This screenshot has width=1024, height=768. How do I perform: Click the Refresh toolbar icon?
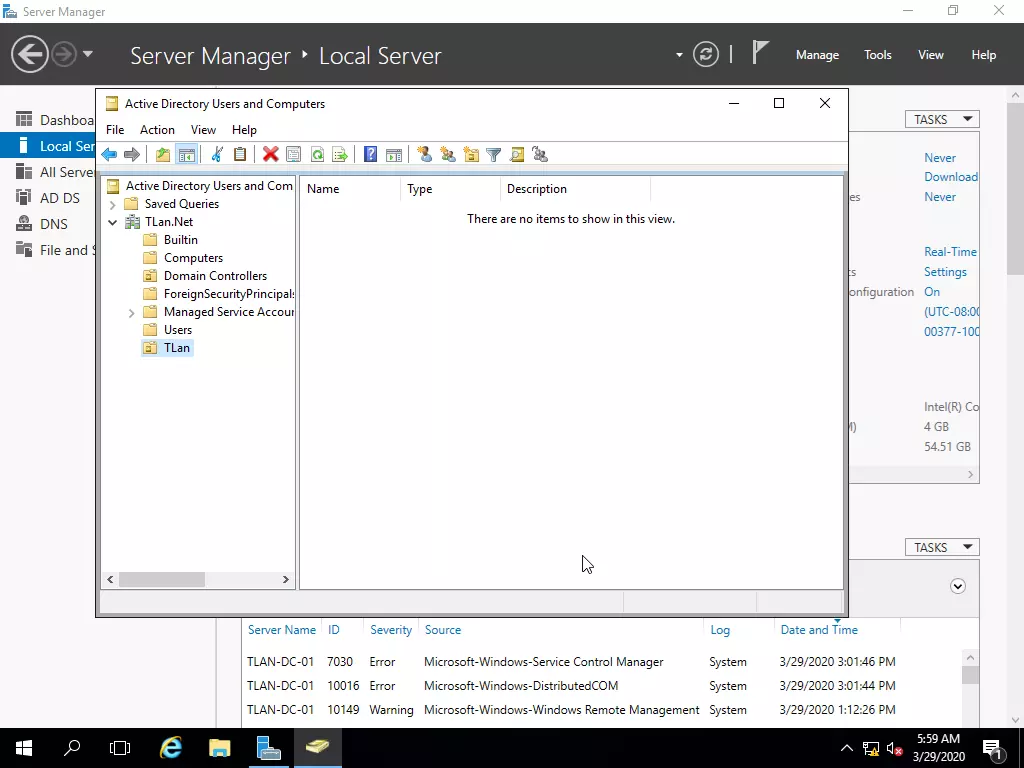click(x=317, y=155)
